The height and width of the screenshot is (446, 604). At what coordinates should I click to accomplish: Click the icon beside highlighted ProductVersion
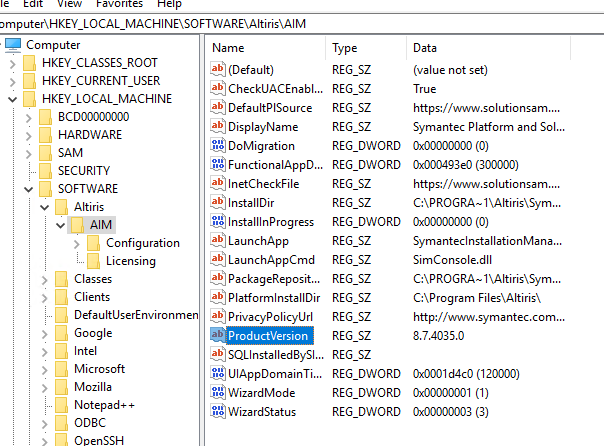[x=217, y=335]
